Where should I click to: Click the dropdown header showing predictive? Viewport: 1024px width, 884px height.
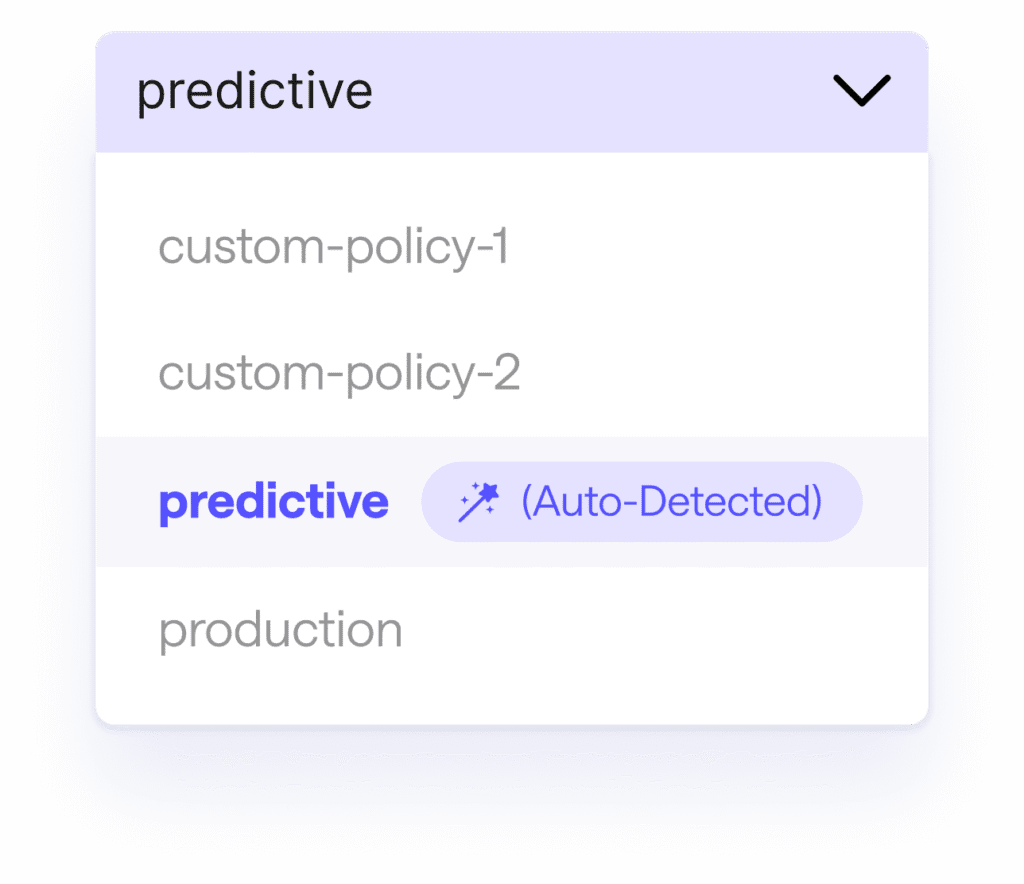(511, 92)
